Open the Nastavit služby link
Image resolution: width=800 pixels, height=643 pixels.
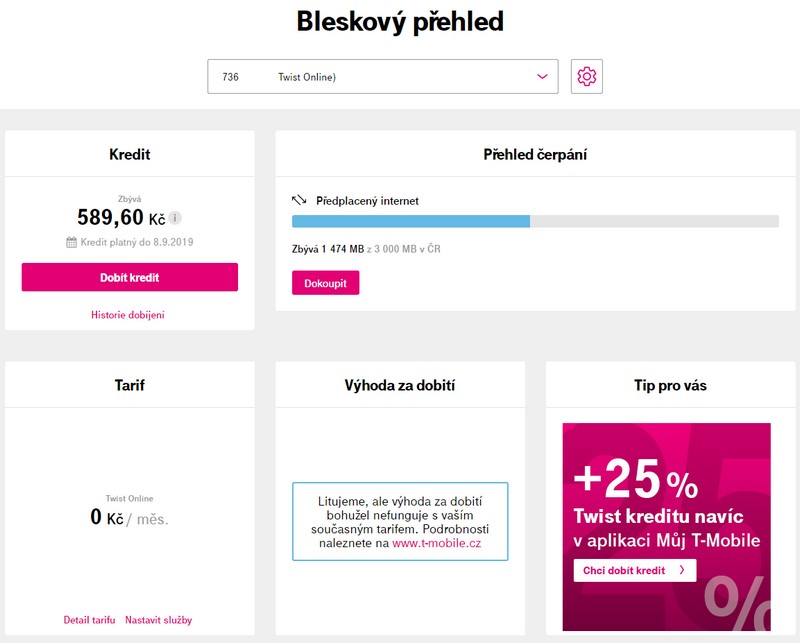click(x=159, y=620)
